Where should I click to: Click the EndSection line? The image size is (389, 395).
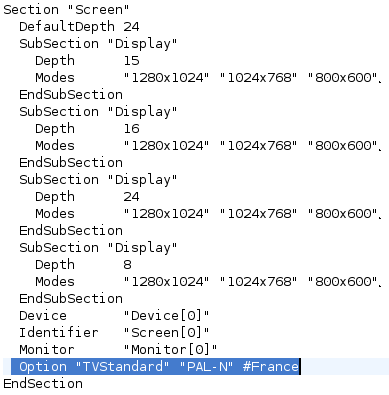pyautogui.click(x=43, y=384)
